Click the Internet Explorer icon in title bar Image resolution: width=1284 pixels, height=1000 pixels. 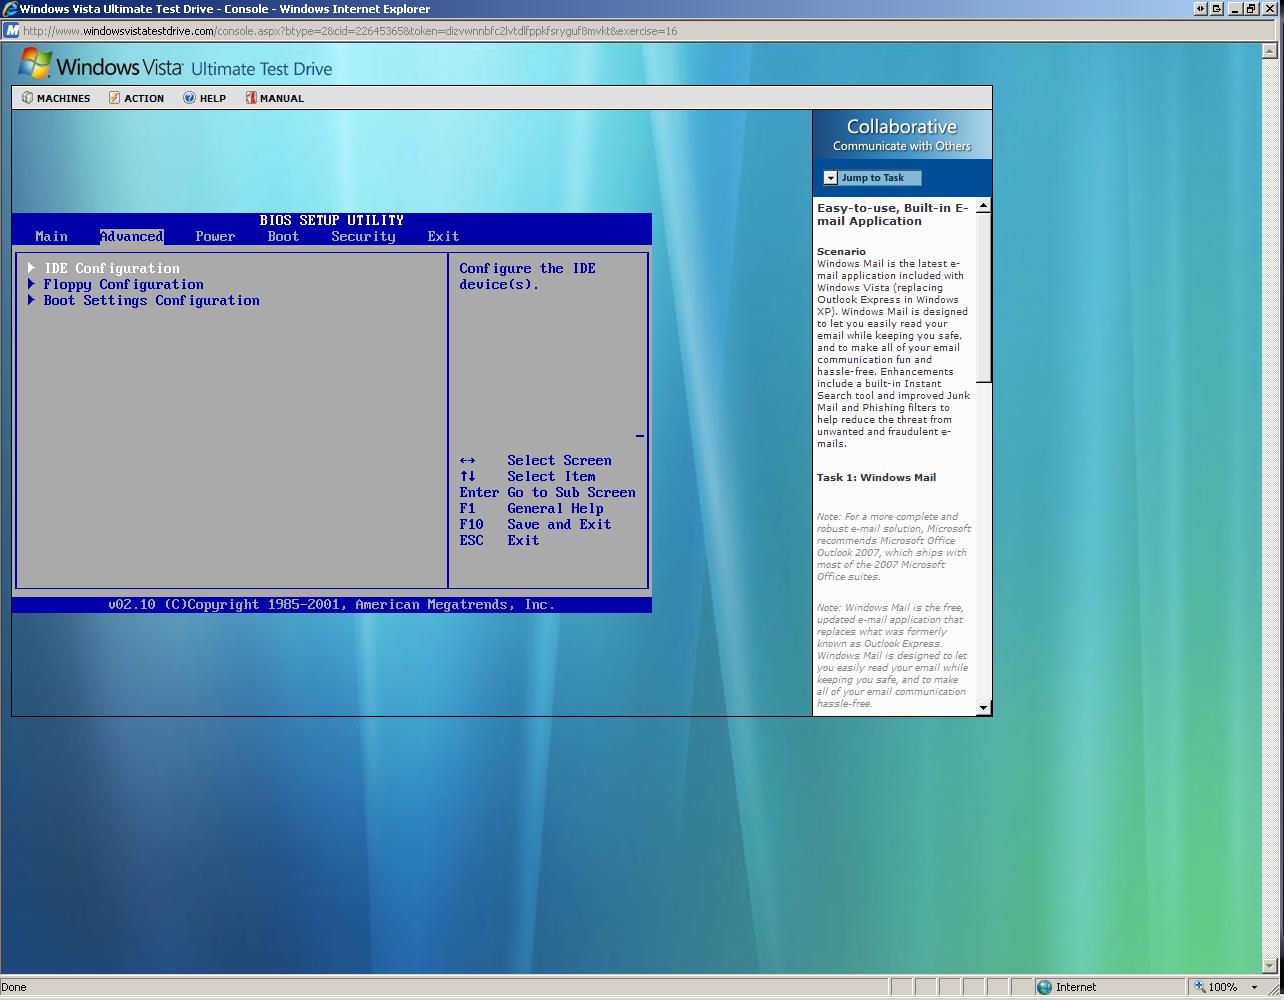(10, 9)
